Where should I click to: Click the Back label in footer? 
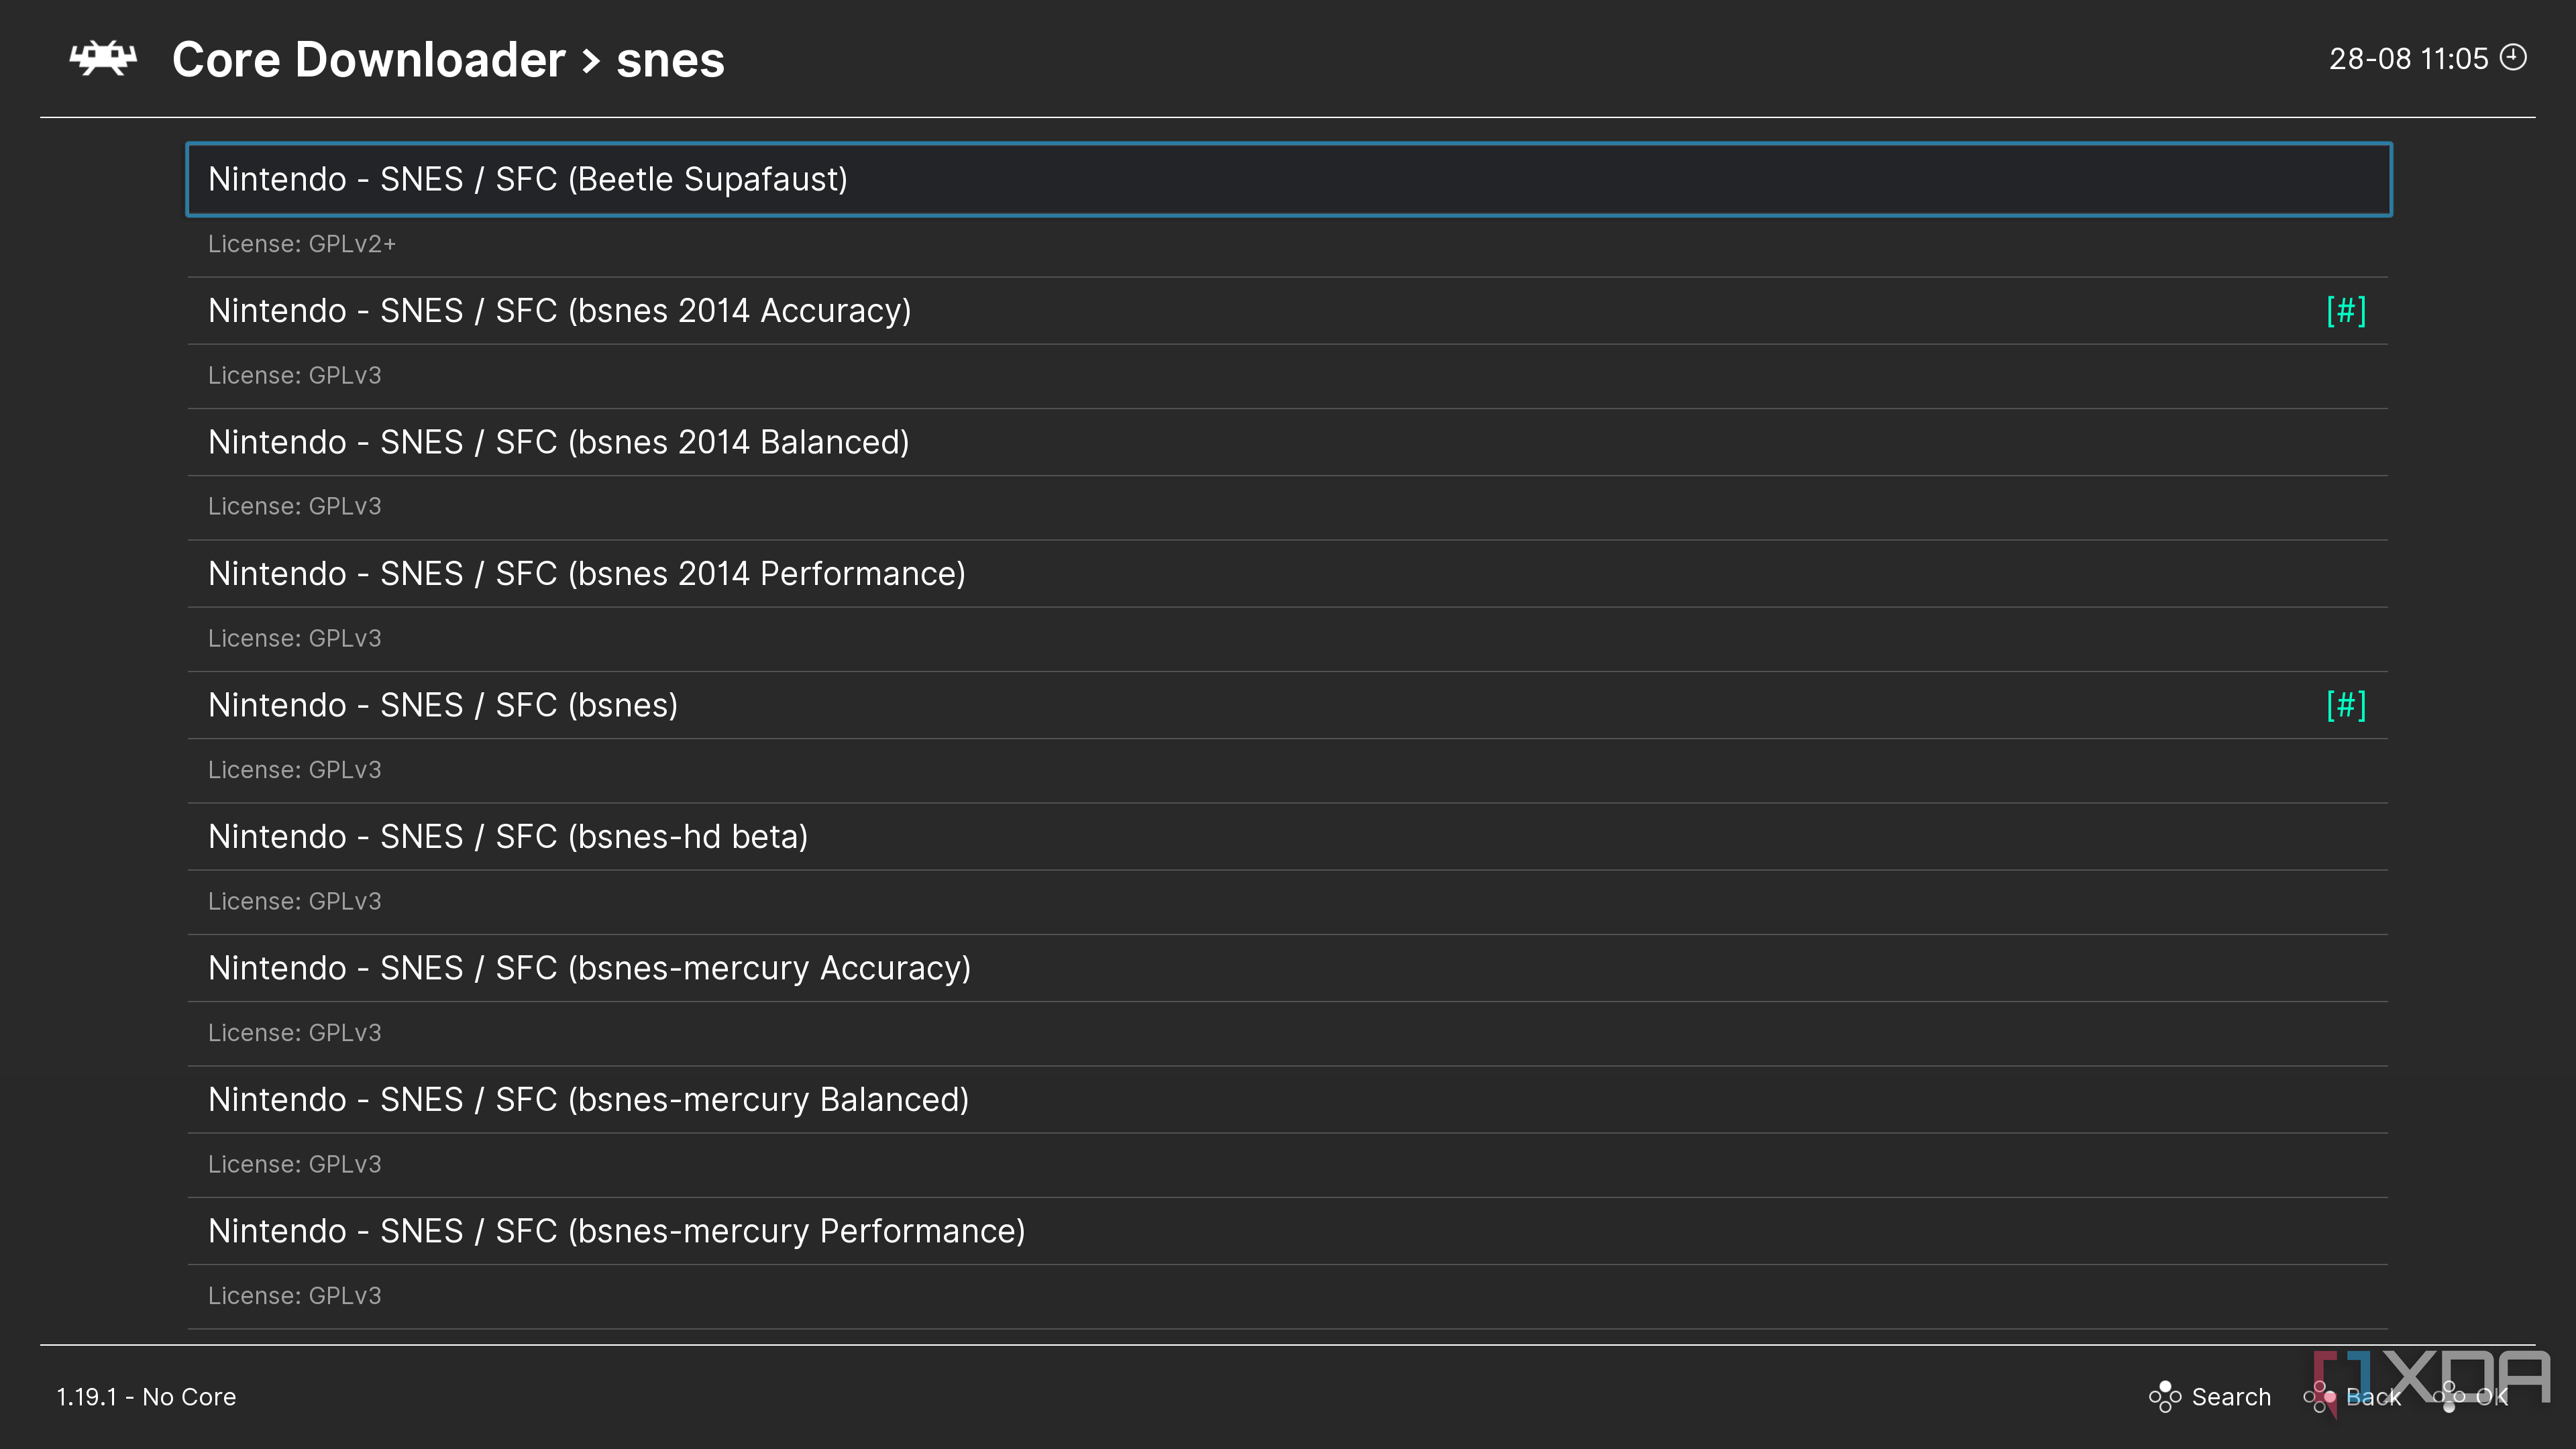[2373, 1397]
